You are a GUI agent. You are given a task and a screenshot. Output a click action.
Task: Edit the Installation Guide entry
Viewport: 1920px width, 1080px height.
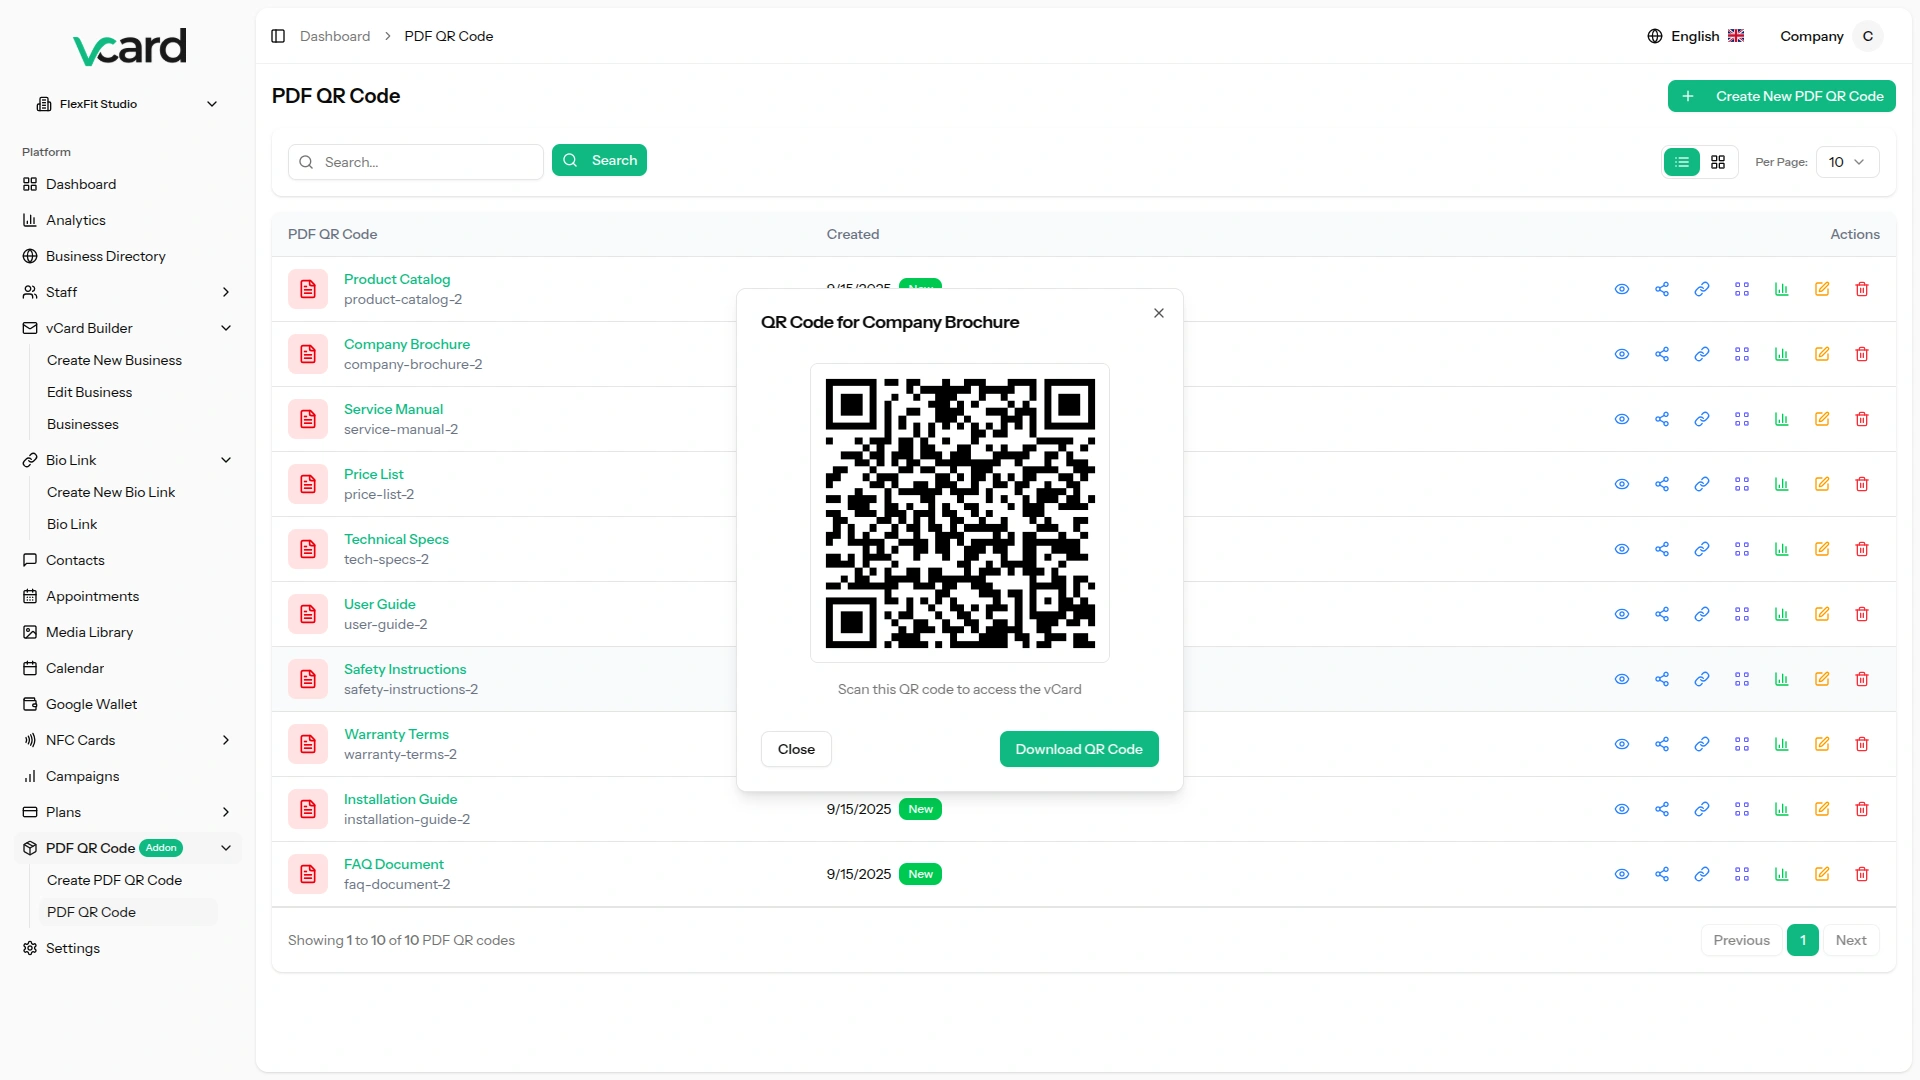click(1822, 809)
